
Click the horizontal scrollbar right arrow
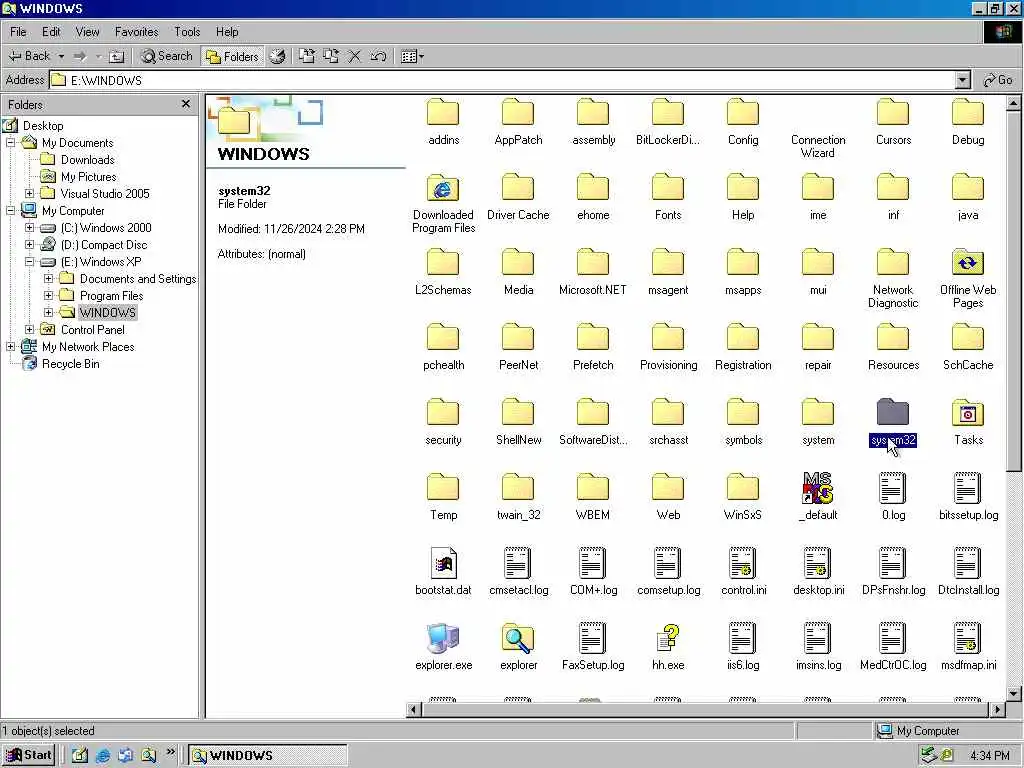coord(997,709)
